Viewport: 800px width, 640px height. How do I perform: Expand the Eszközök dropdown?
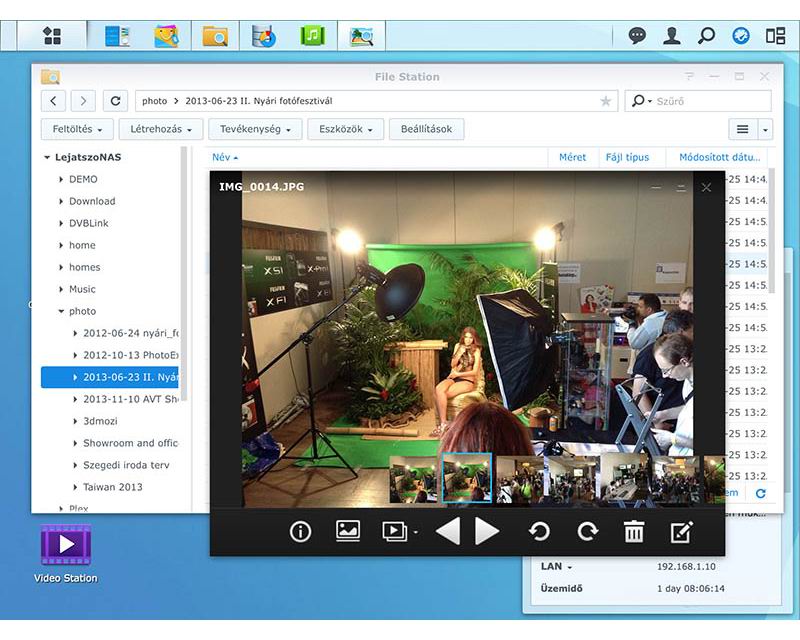point(345,129)
